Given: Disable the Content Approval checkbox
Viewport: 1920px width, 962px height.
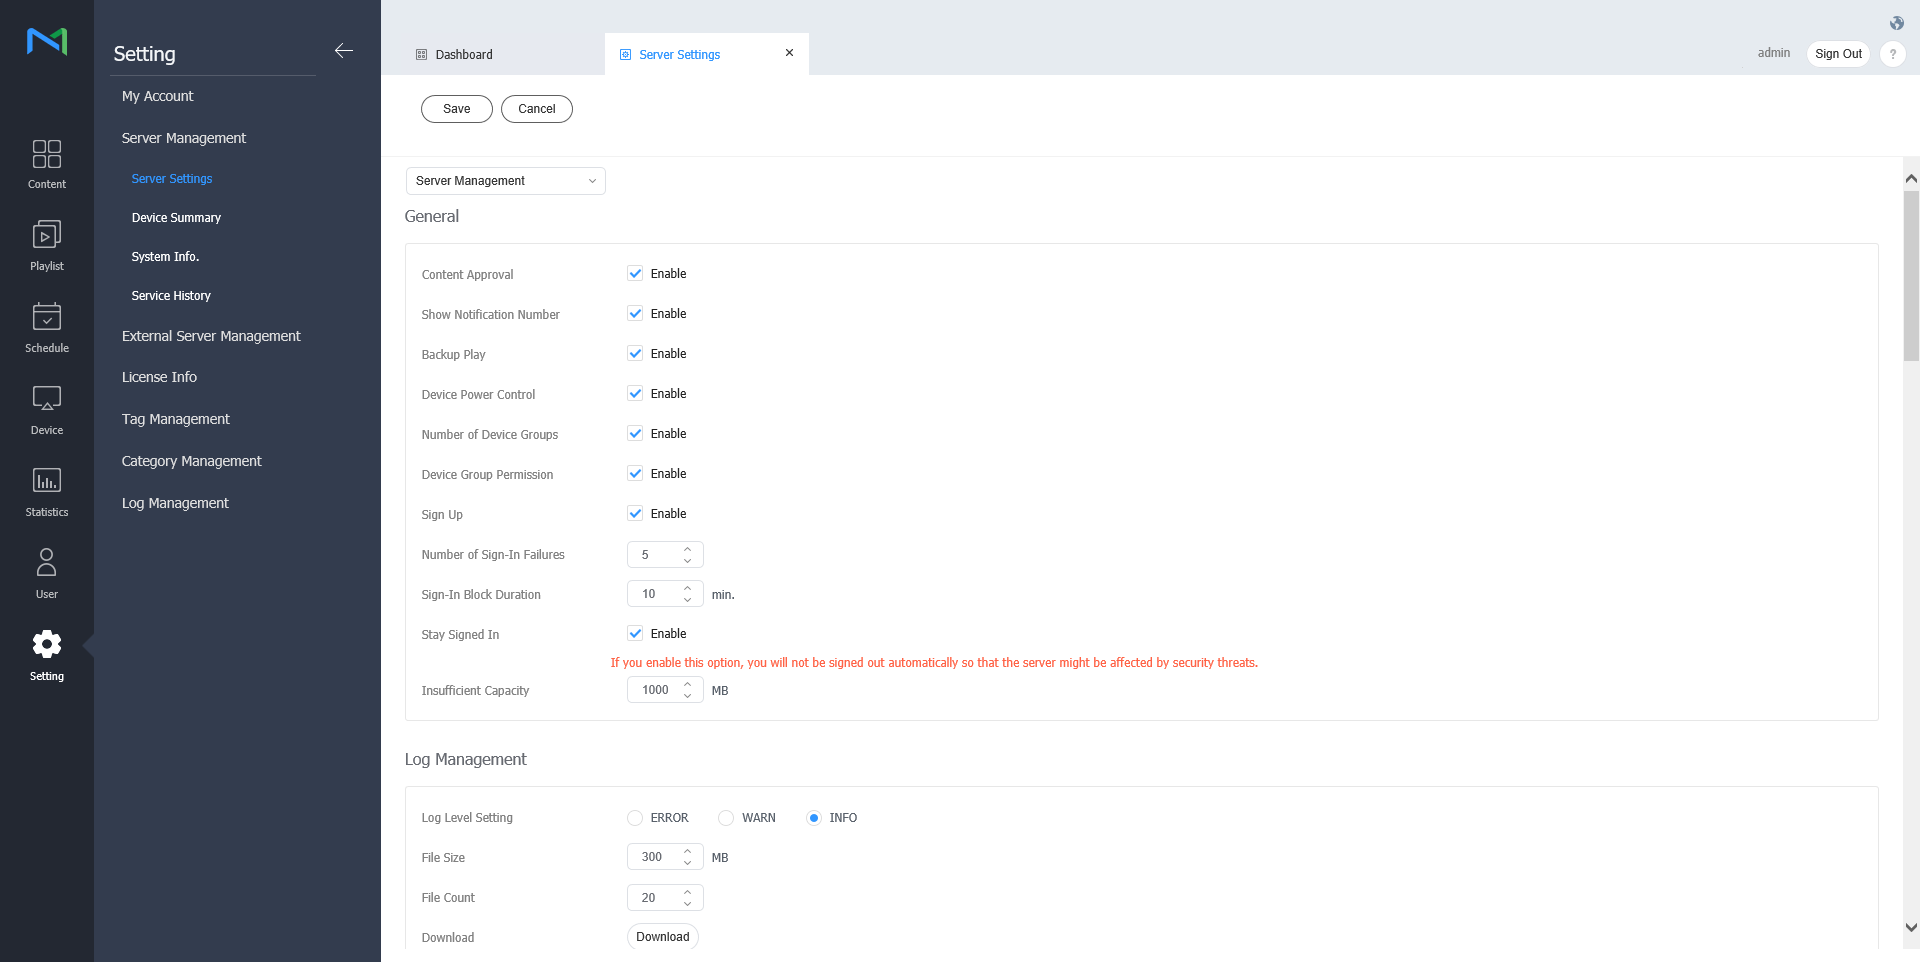Looking at the screenshot, I should coord(635,274).
